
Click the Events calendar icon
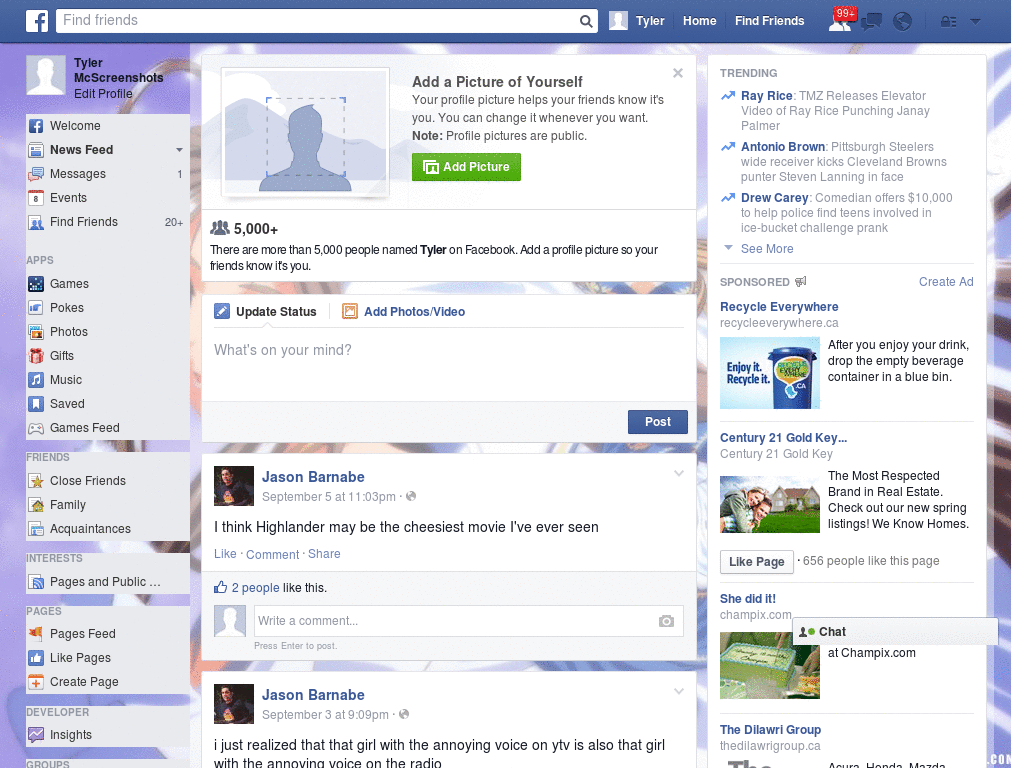(x=36, y=198)
